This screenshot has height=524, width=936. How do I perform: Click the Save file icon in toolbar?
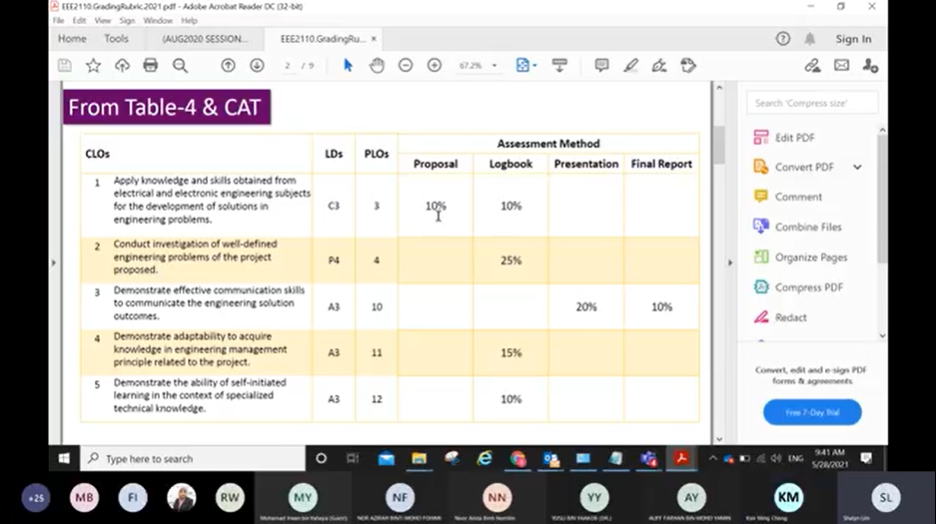pyautogui.click(x=64, y=66)
